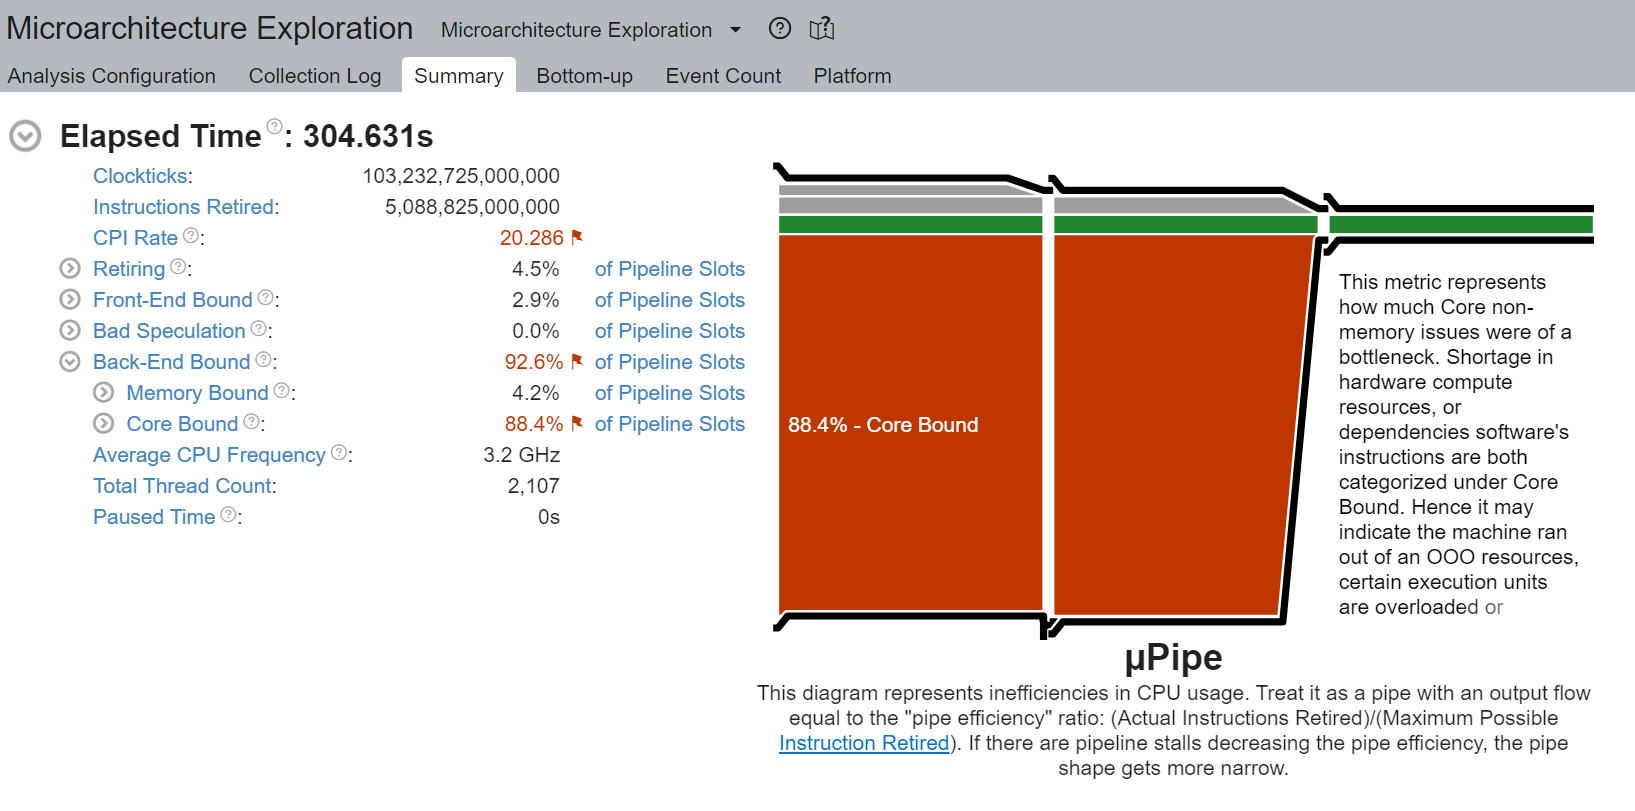Click the help question mark icon in header
The image size is (1635, 811).
[780, 29]
